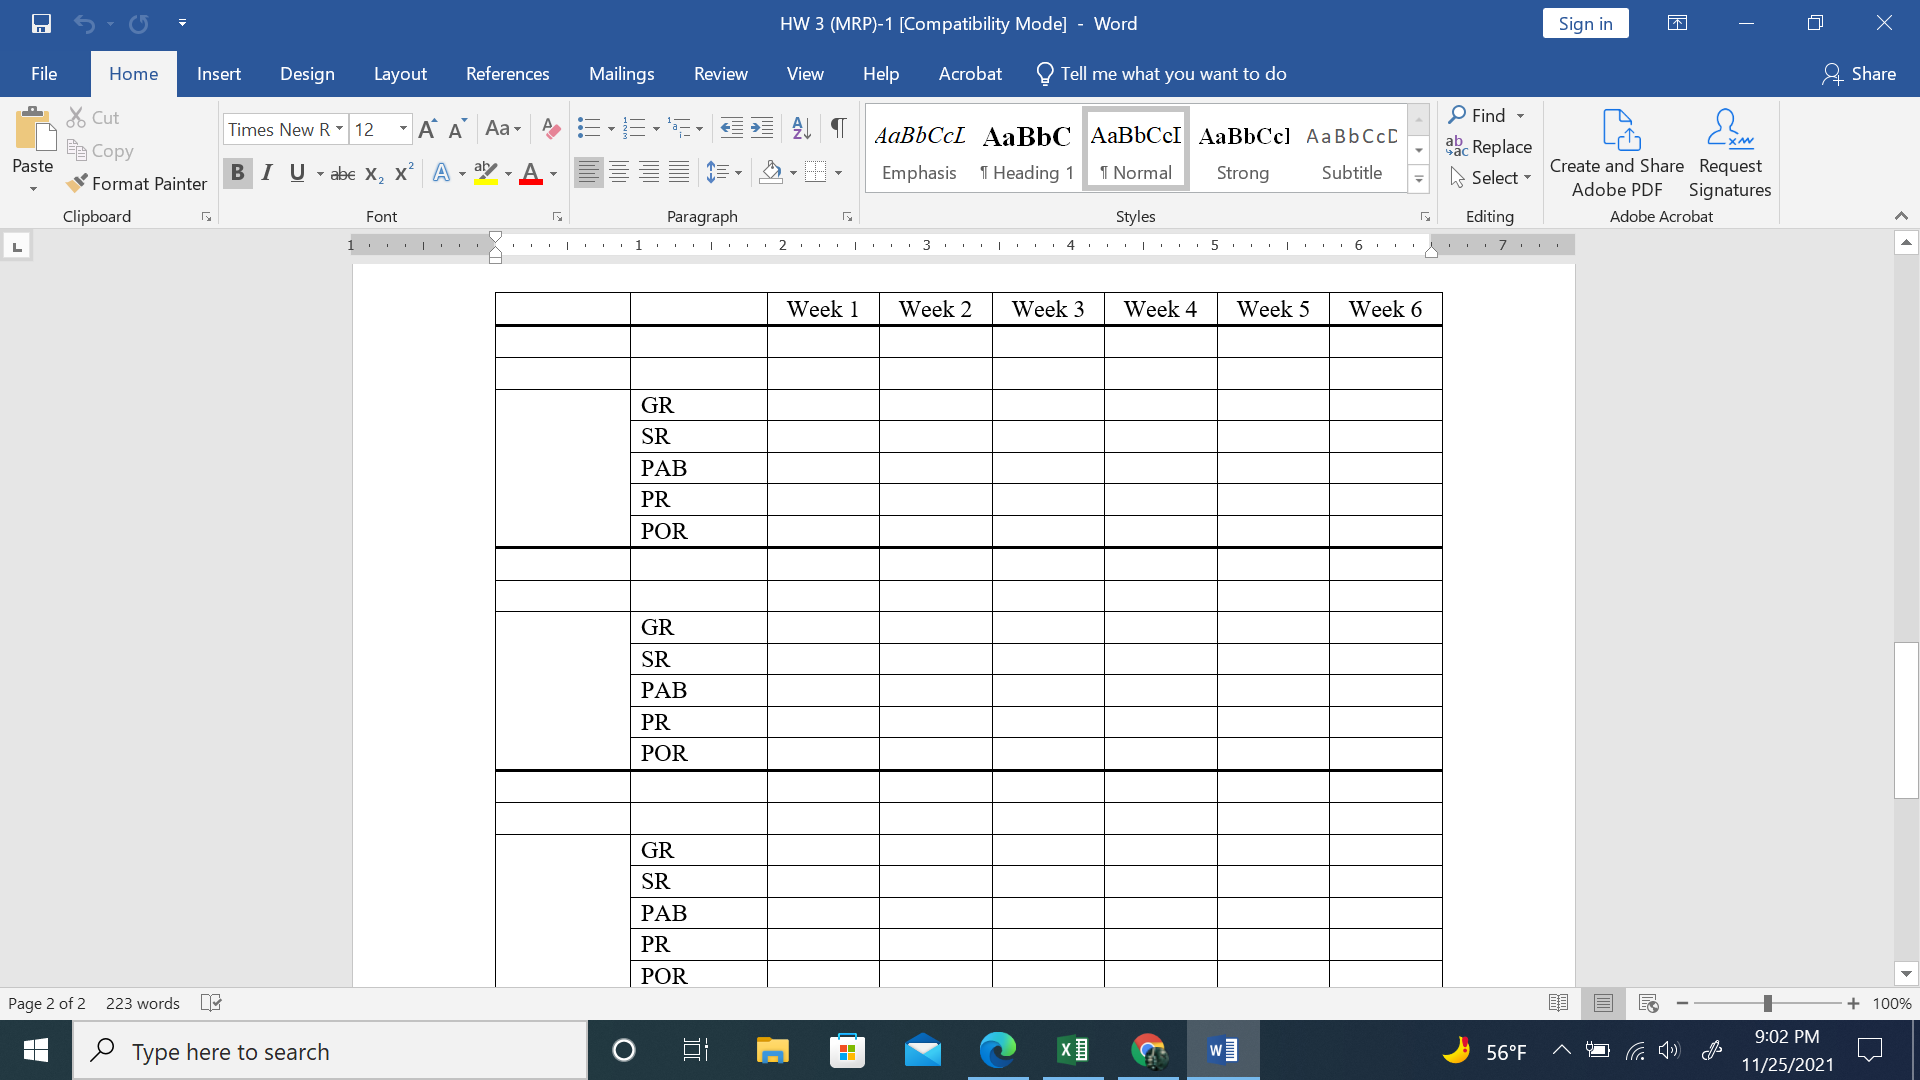Click the Sign in button
Viewport: 1920px width, 1080px height.
(x=1585, y=24)
